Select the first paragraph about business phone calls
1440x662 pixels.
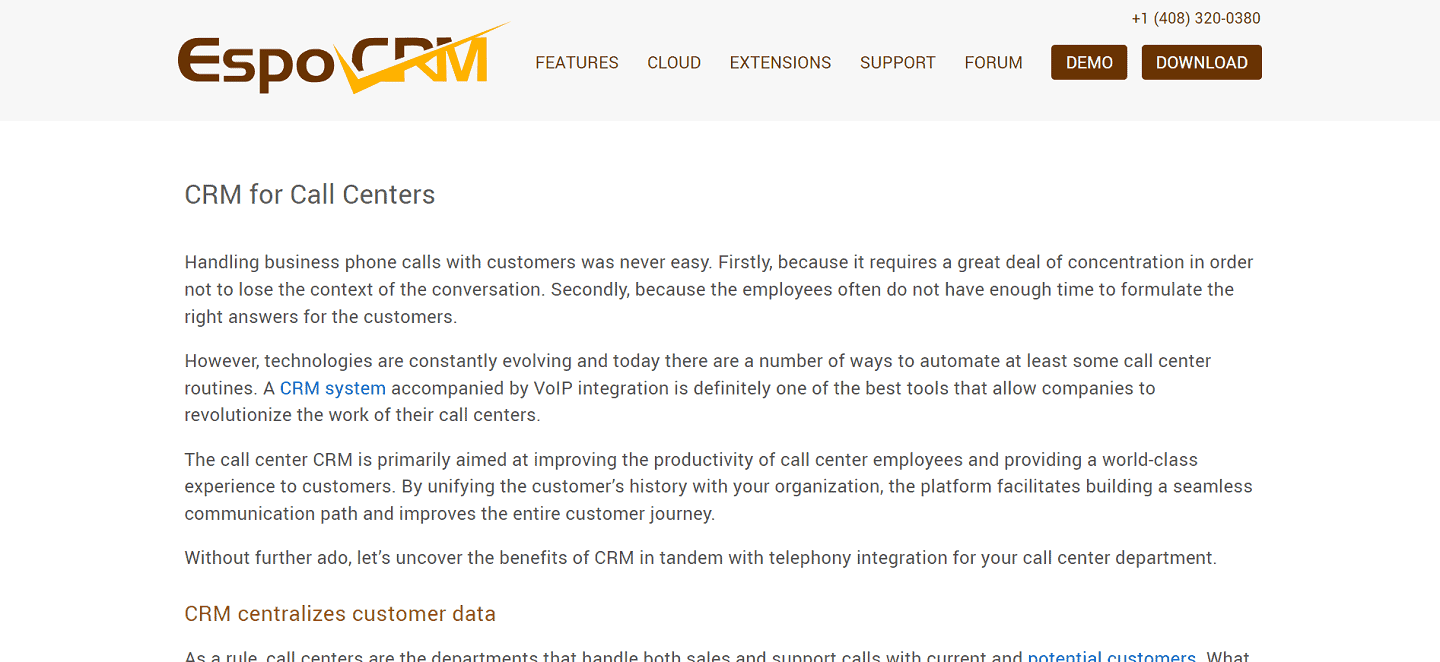(x=717, y=289)
